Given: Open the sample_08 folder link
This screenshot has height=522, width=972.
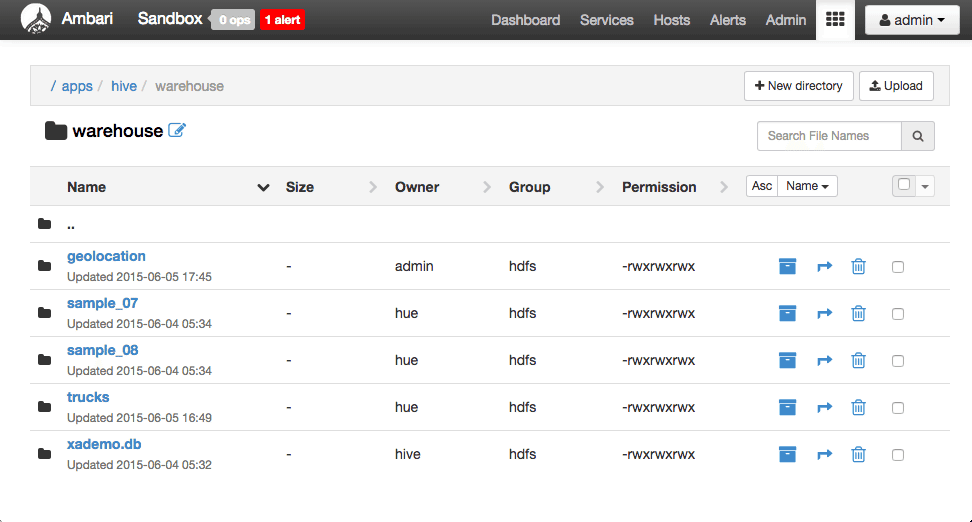Looking at the screenshot, I should pyautogui.click(x=102, y=350).
